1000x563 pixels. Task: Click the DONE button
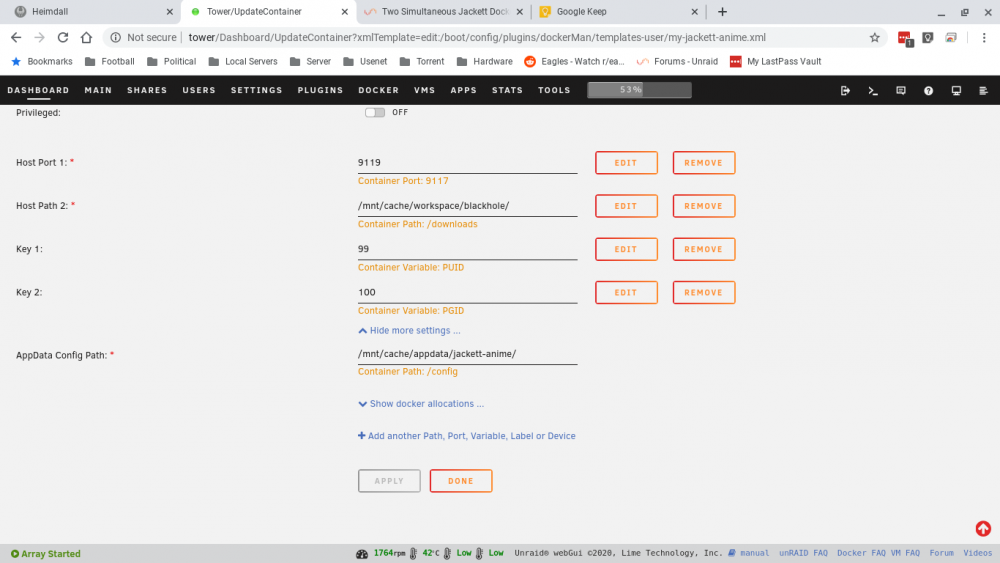[x=460, y=481]
